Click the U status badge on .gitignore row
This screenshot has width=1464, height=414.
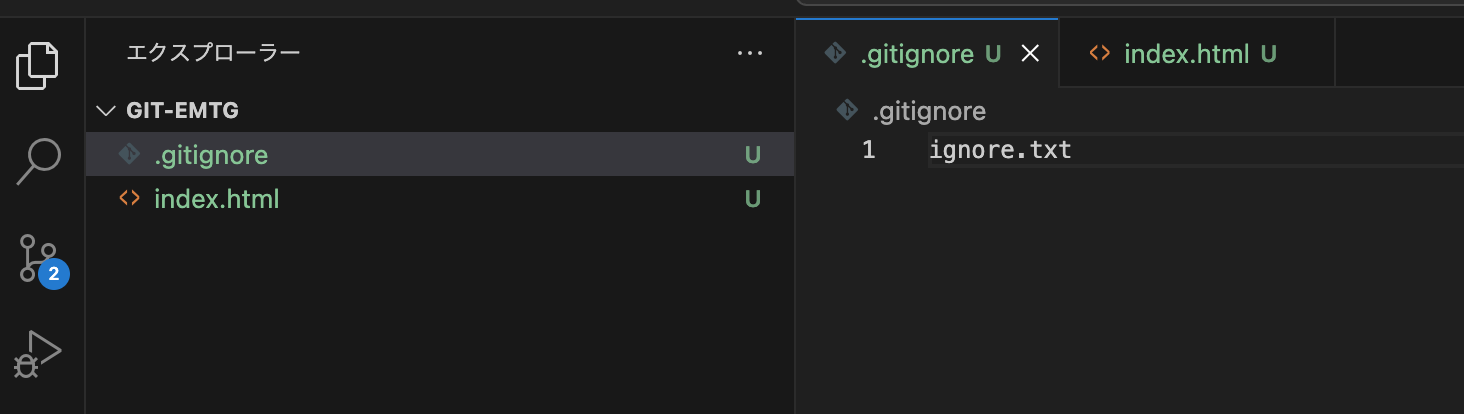click(753, 155)
